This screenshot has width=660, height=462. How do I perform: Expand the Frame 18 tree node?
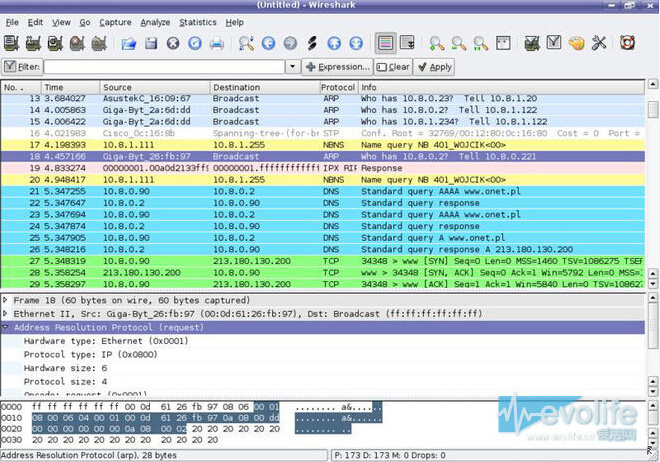[5, 300]
